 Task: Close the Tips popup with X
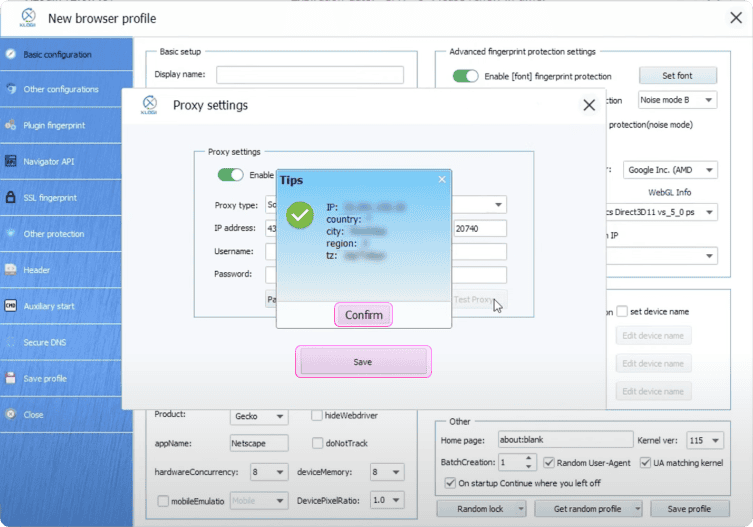[x=442, y=179]
